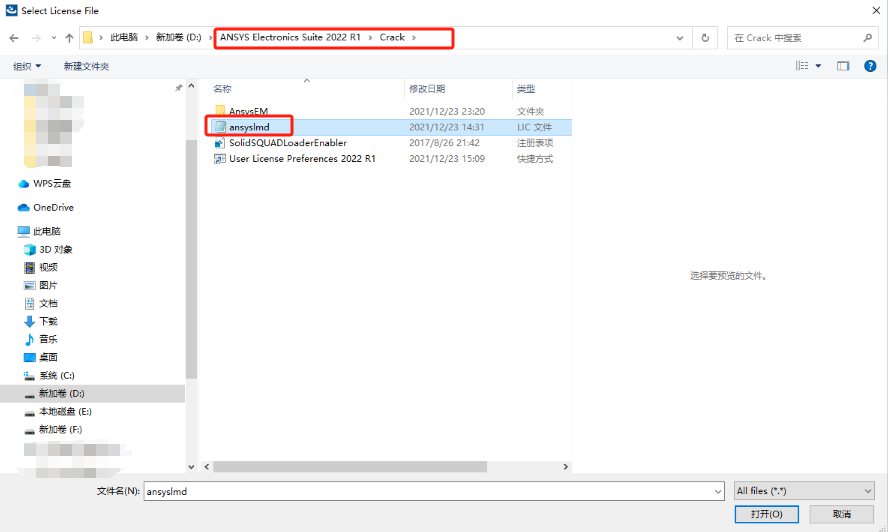The width and height of the screenshot is (888, 532).
Task: Open 音乐 folder in sidebar
Action: pos(48,339)
